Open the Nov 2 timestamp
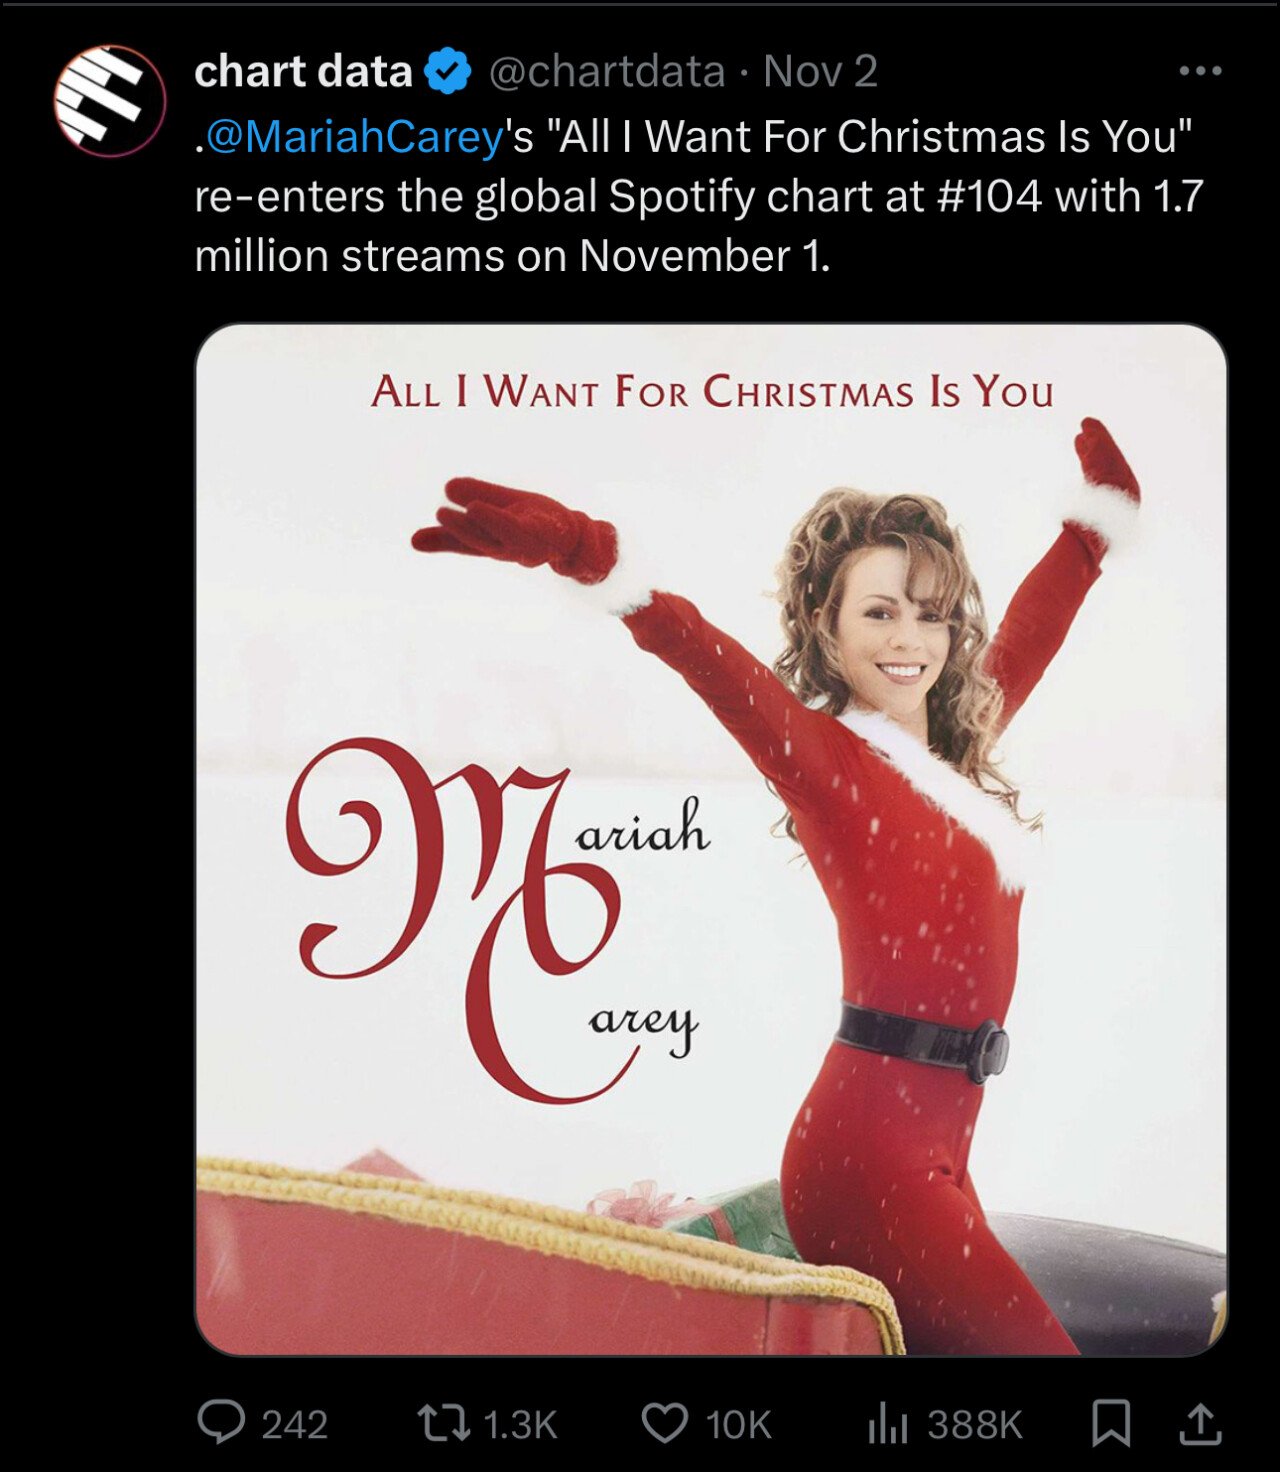 (x=820, y=72)
